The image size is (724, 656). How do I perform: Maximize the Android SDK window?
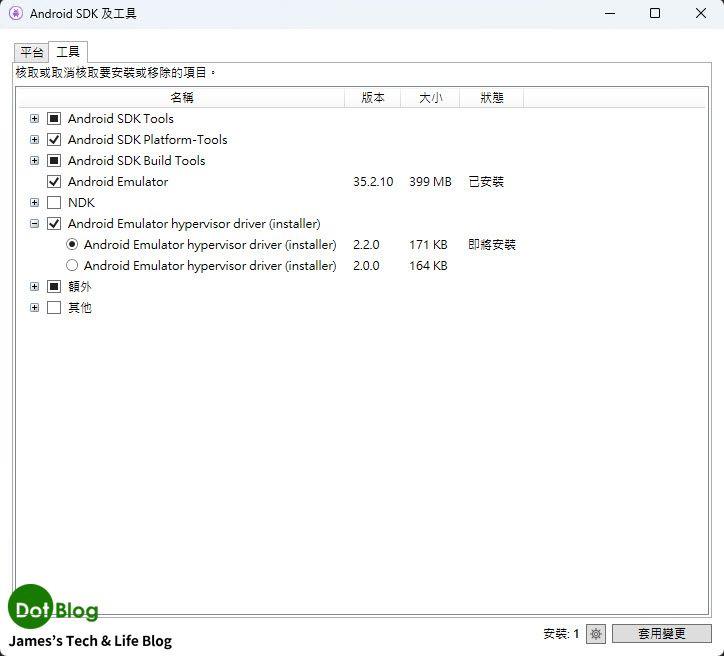655,13
